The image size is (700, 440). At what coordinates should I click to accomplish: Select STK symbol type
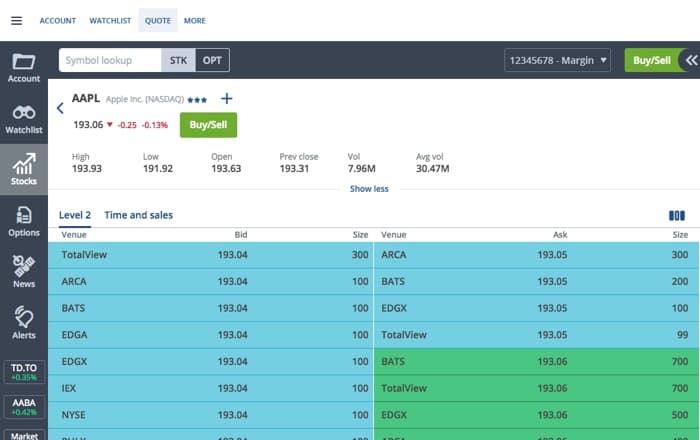click(x=178, y=60)
